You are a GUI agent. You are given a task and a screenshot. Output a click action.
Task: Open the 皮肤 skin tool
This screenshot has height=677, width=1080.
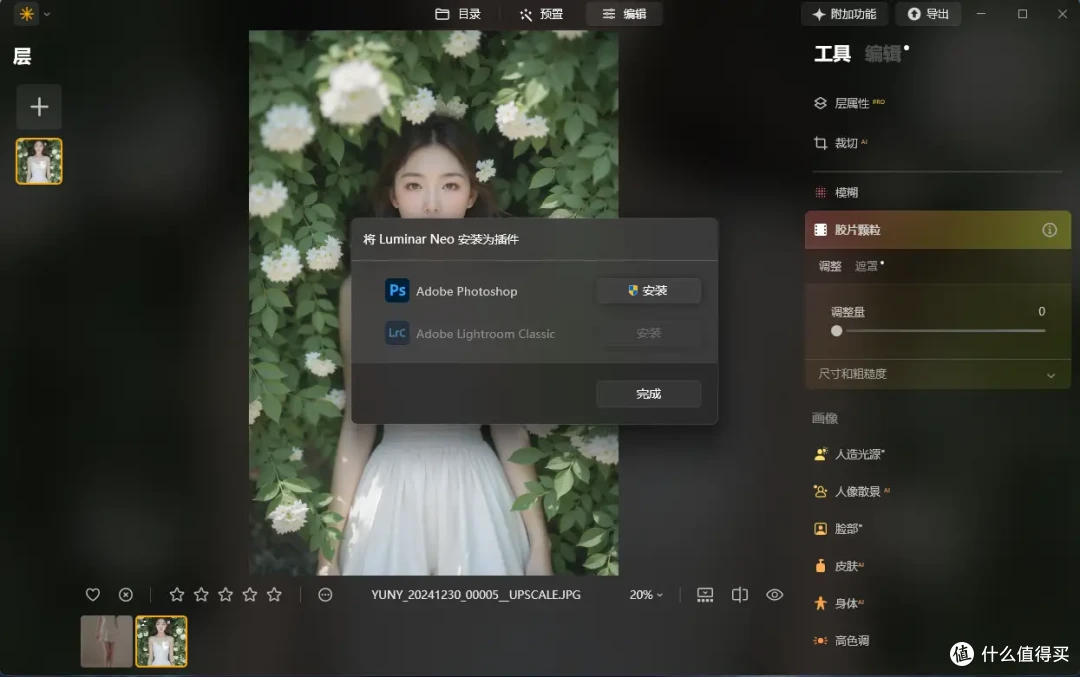tap(838, 566)
